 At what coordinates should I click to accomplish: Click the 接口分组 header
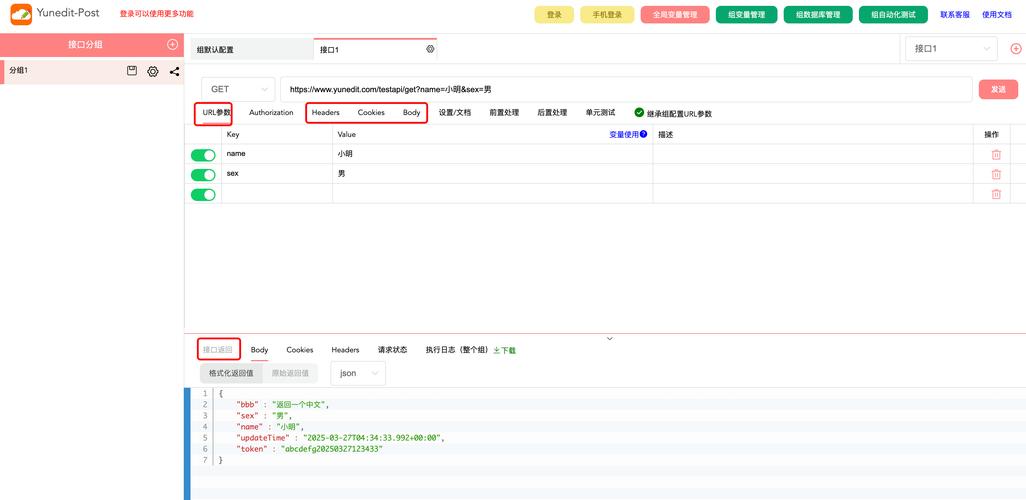coord(85,45)
